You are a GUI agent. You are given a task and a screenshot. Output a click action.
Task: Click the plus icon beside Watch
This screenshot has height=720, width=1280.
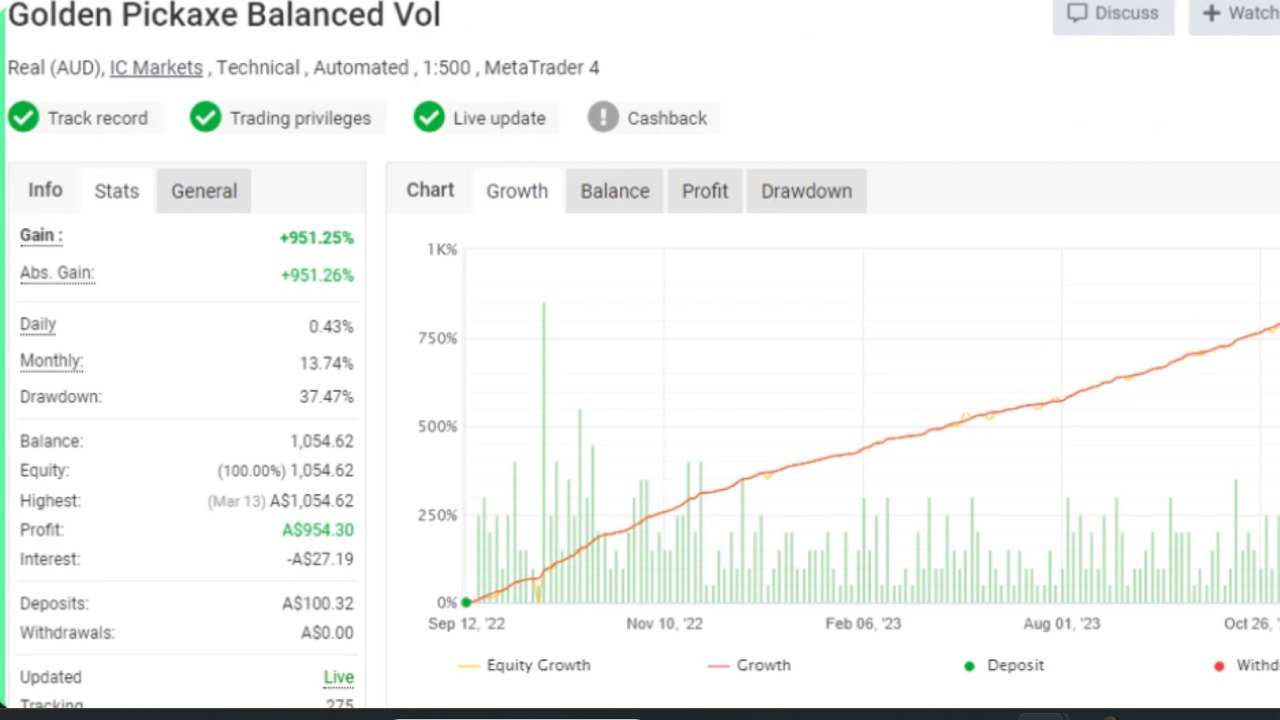point(1211,13)
